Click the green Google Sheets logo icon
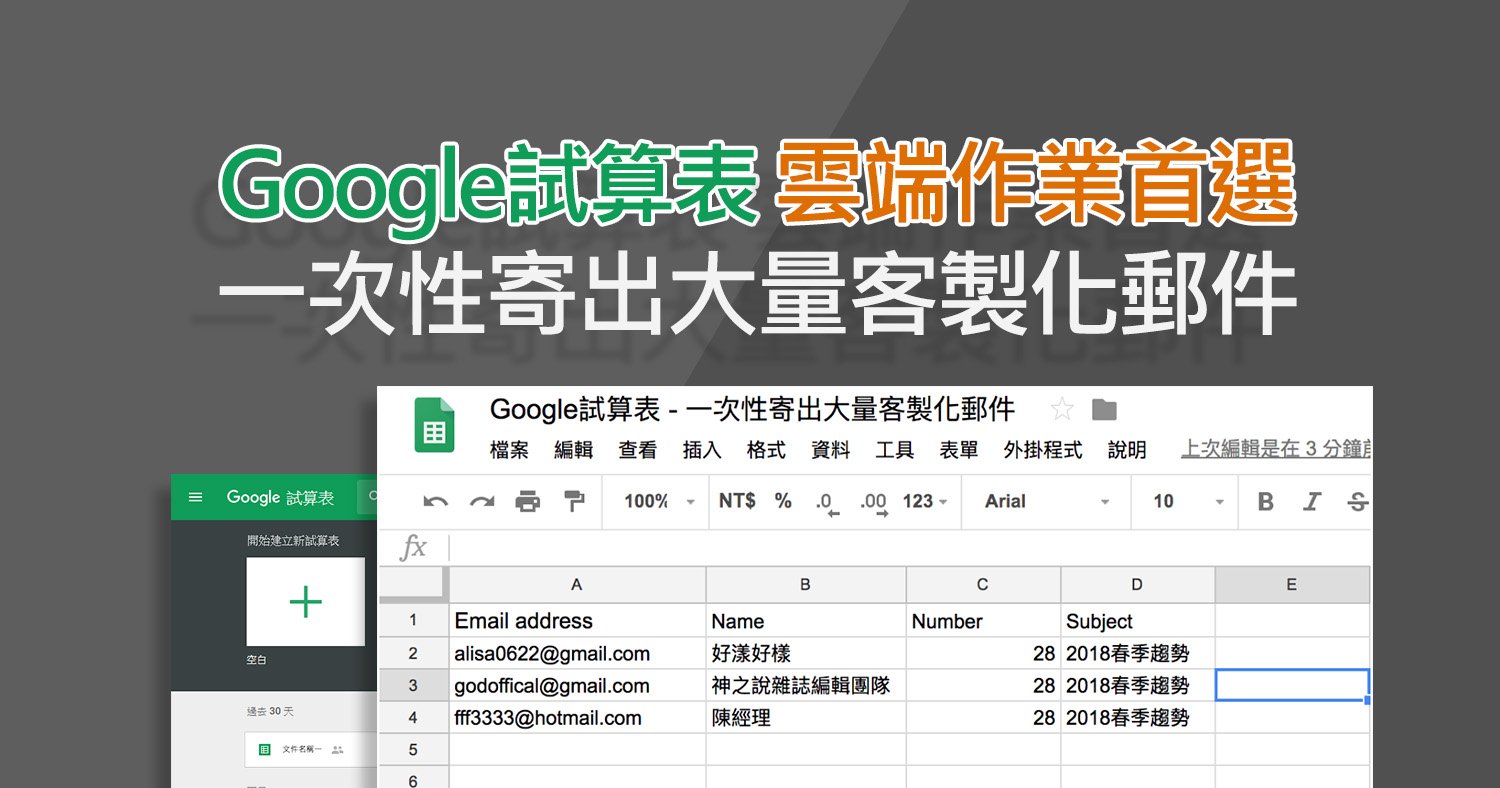The width and height of the screenshot is (1500, 788). pyautogui.click(x=434, y=424)
